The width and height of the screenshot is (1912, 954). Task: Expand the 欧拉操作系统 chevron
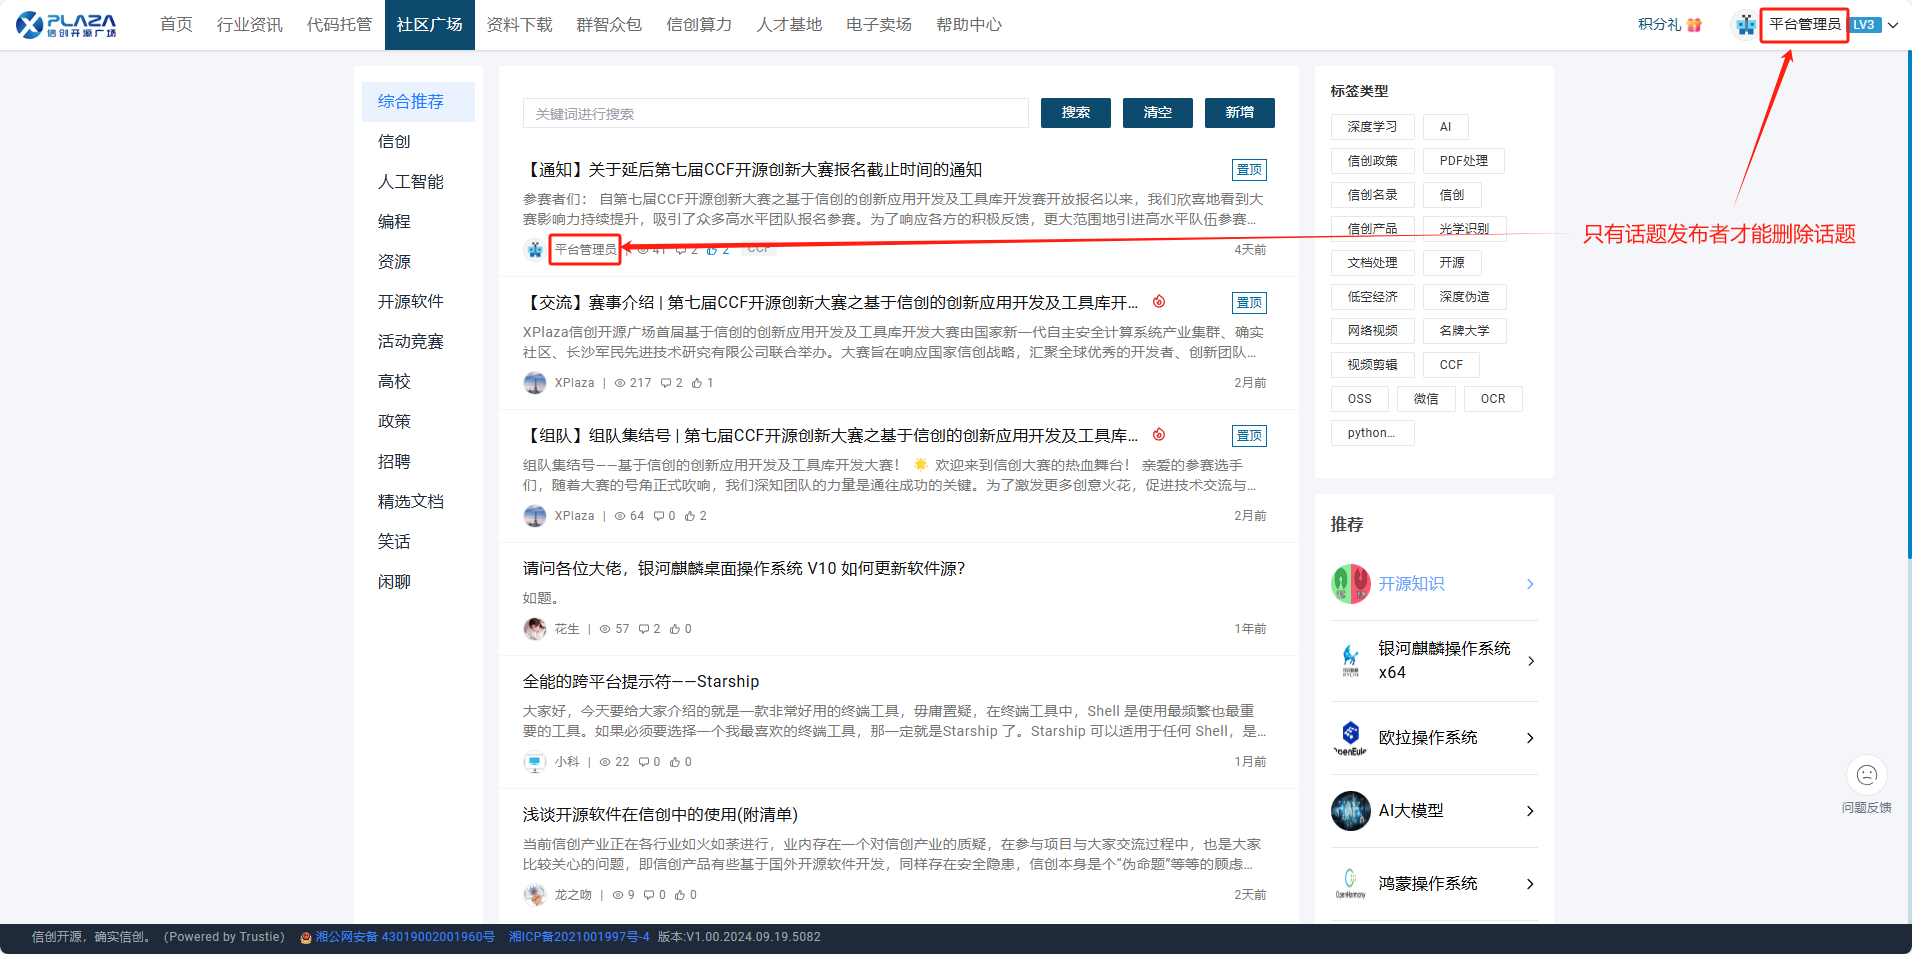pyautogui.click(x=1530, y=738)
